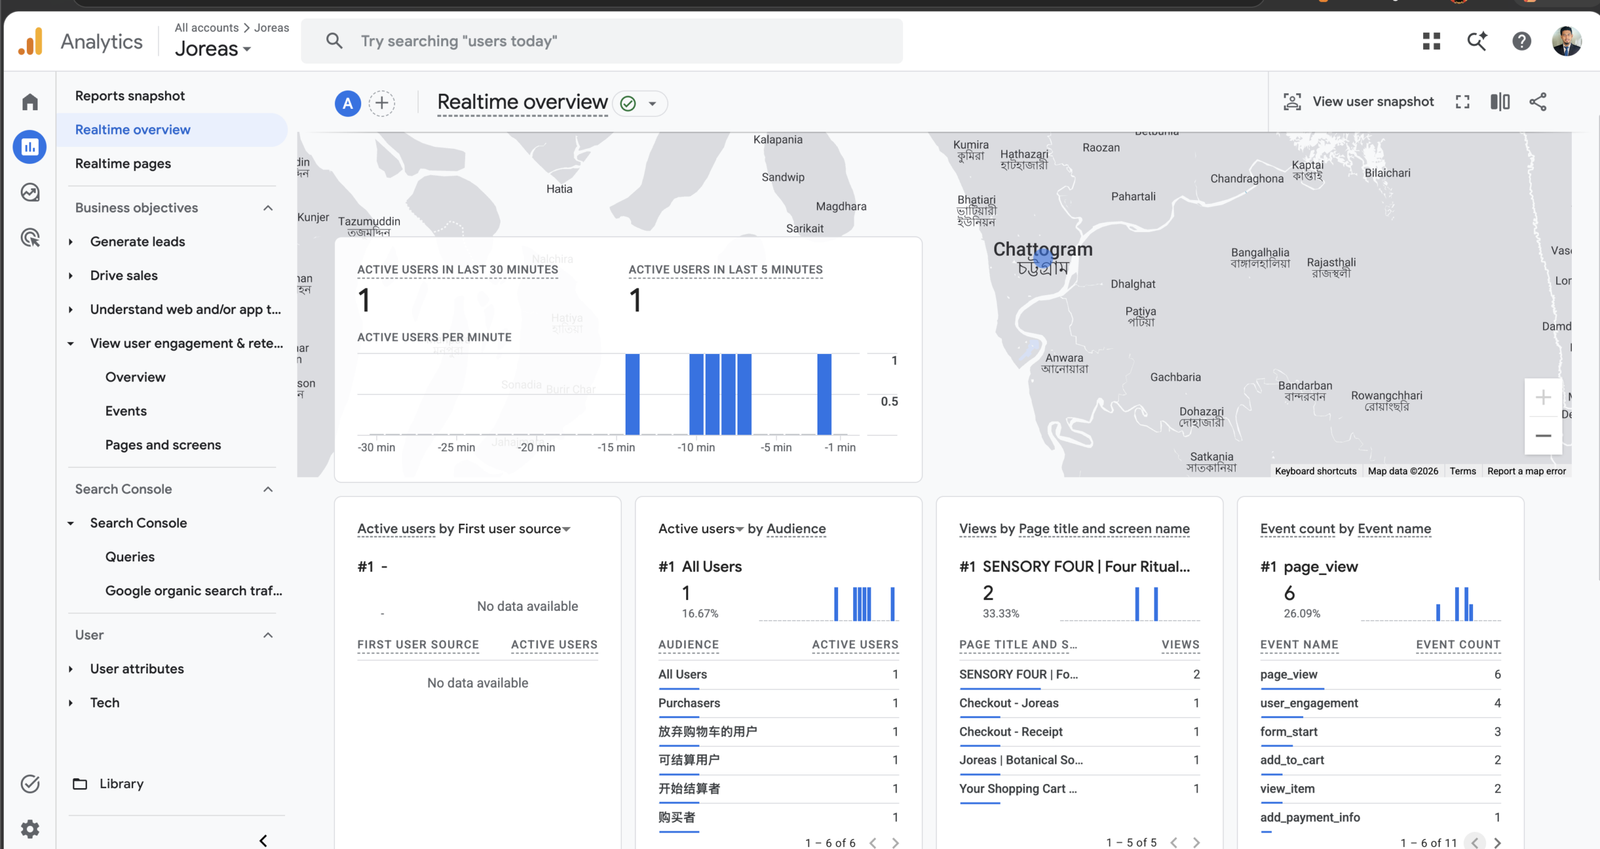
Task: Open Admin settings gear icon
Action: (x=30, y=829)
